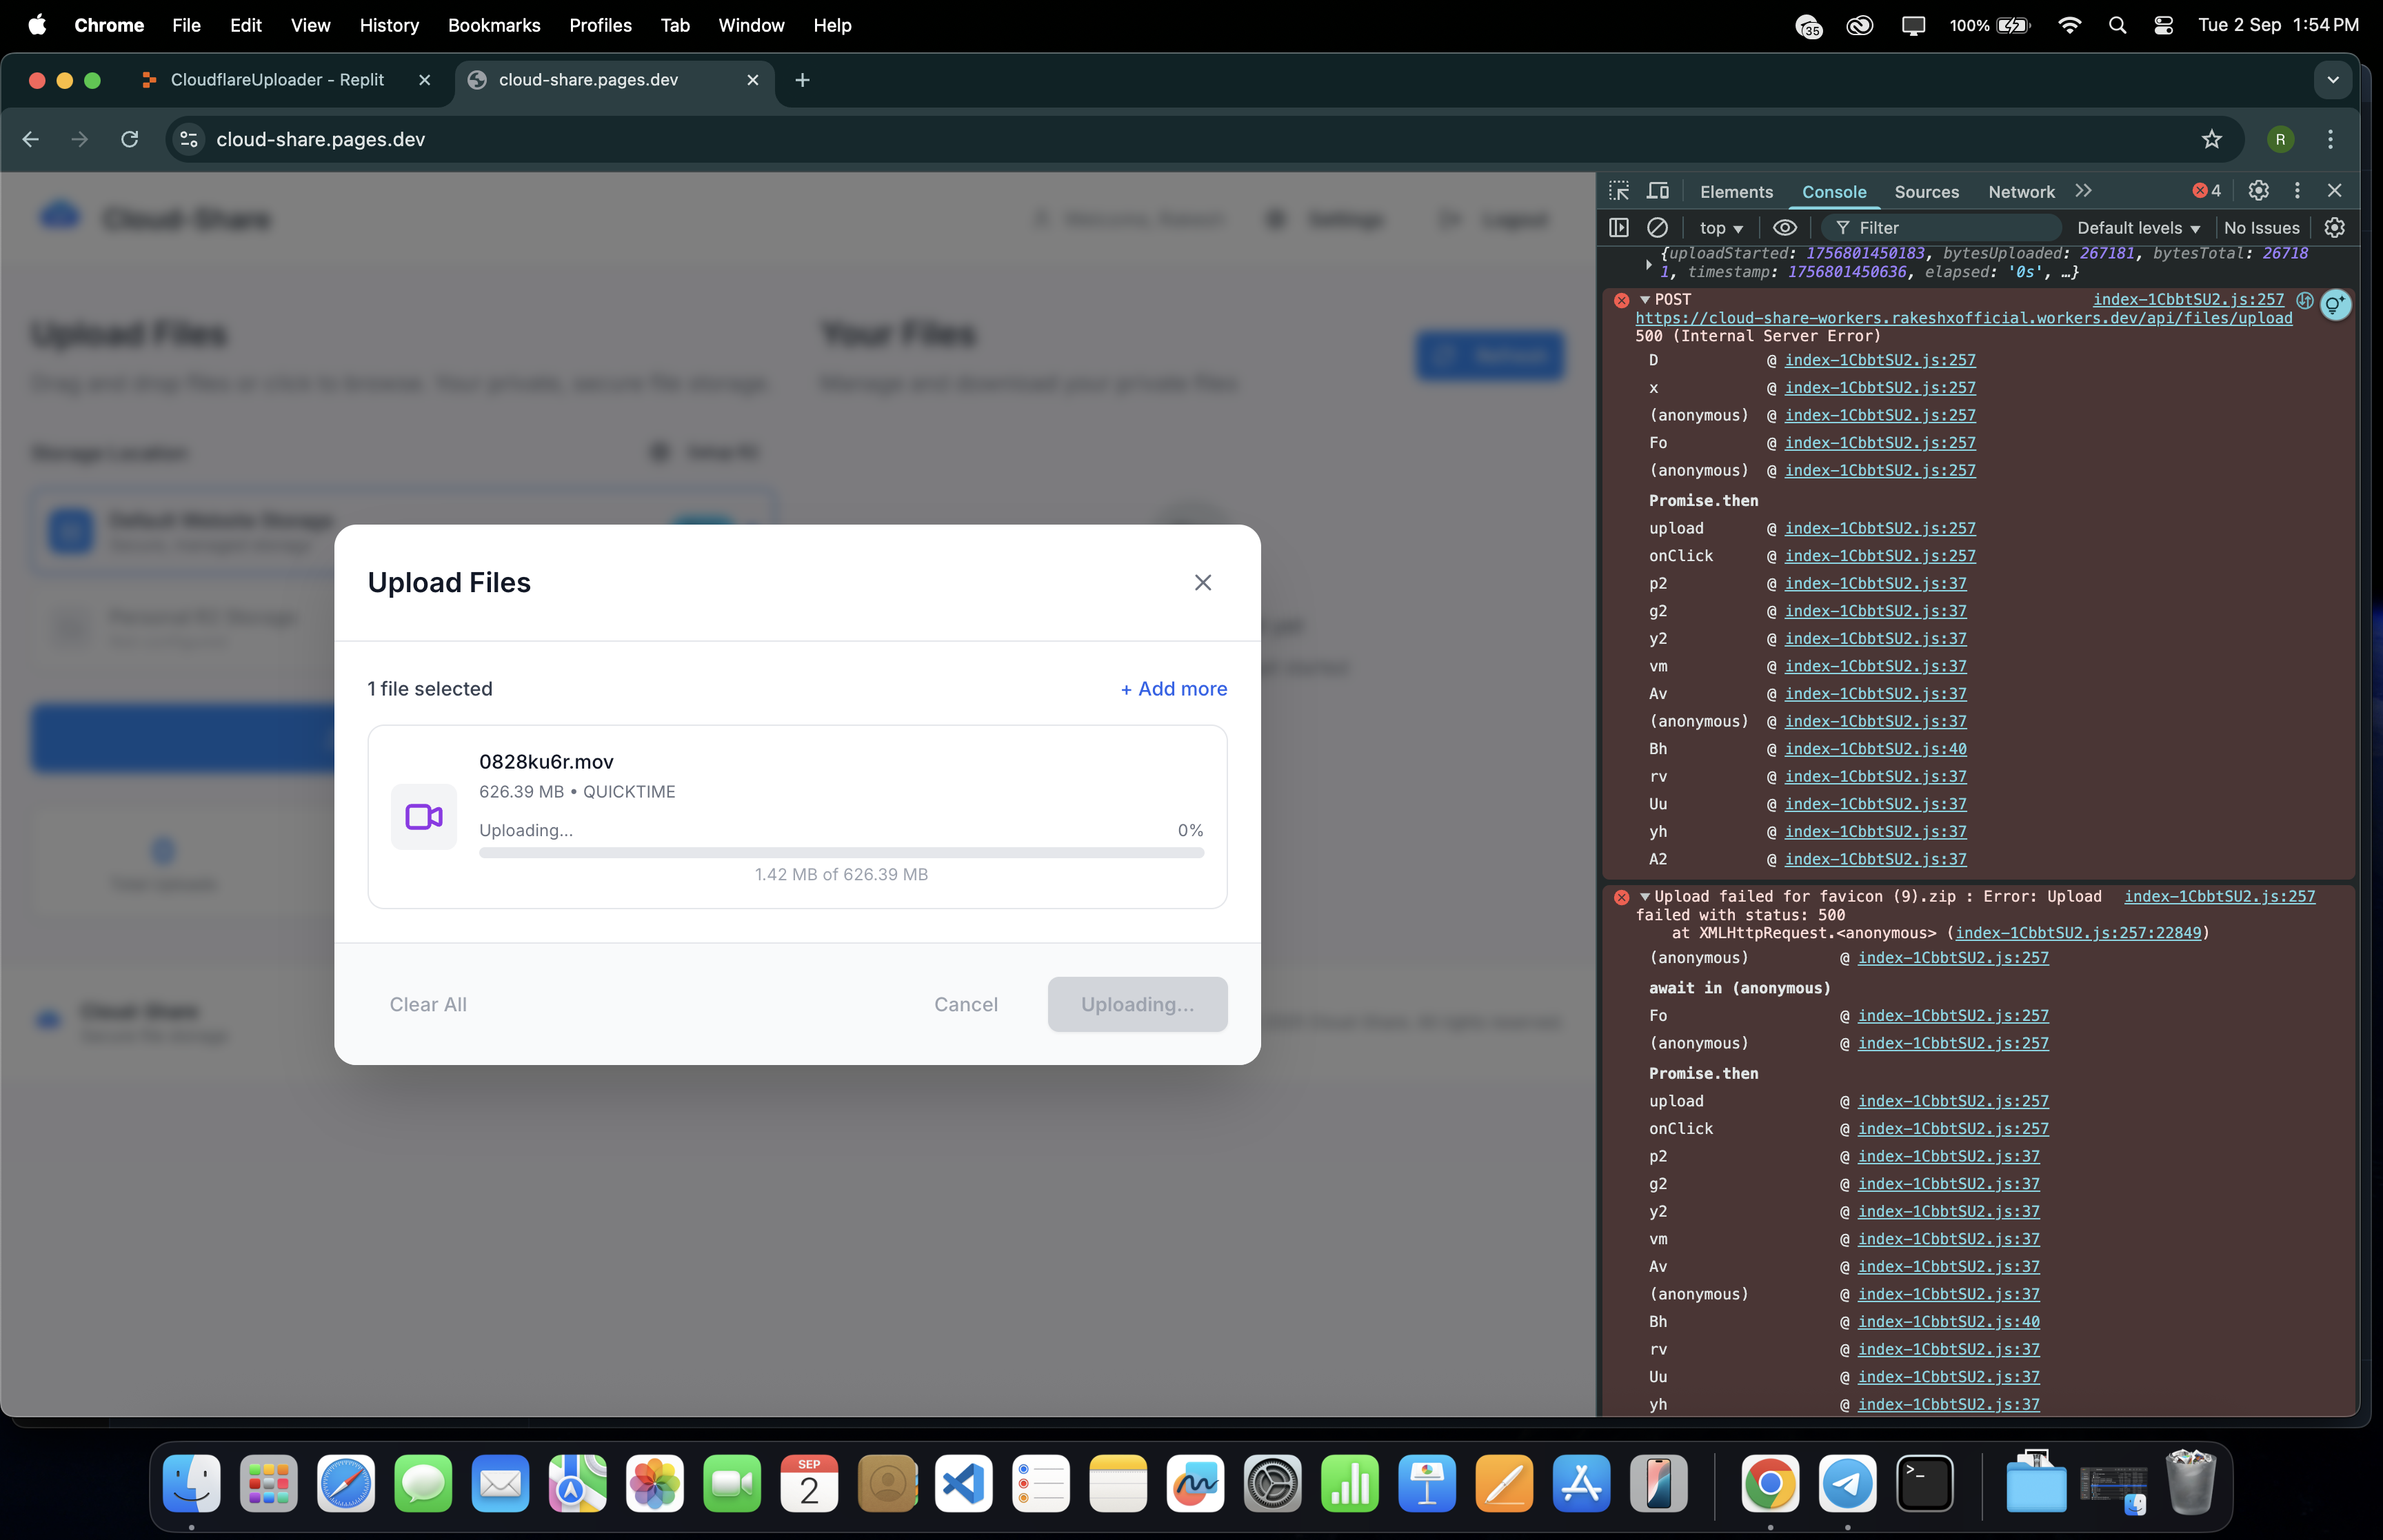Click the 0828ku6r.mov file name
This screenshot has height=1540, width=2383.
[546, 762]
